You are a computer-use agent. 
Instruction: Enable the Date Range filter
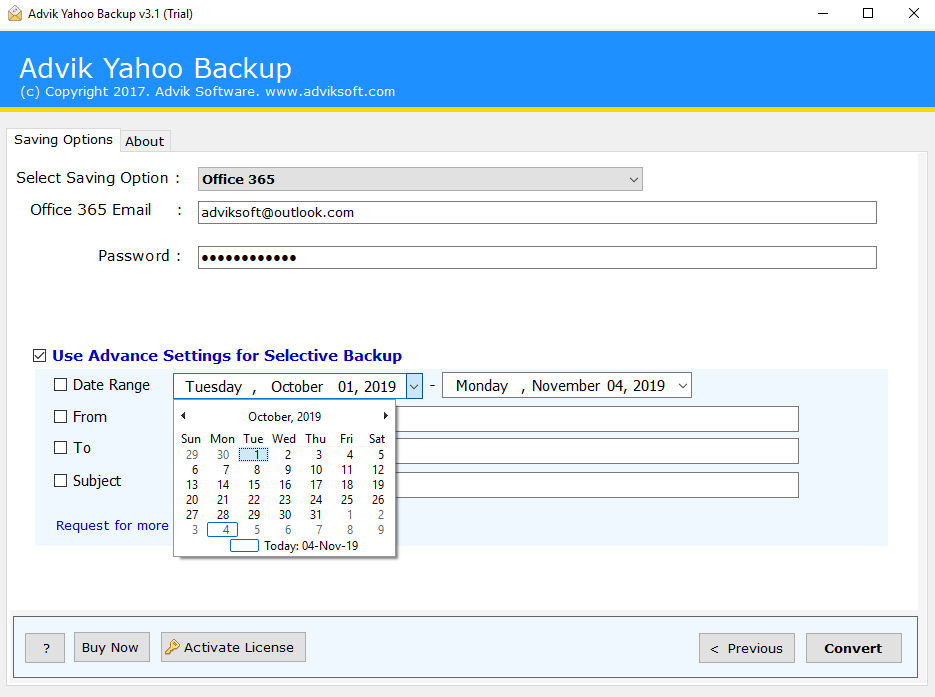[58, 385]
